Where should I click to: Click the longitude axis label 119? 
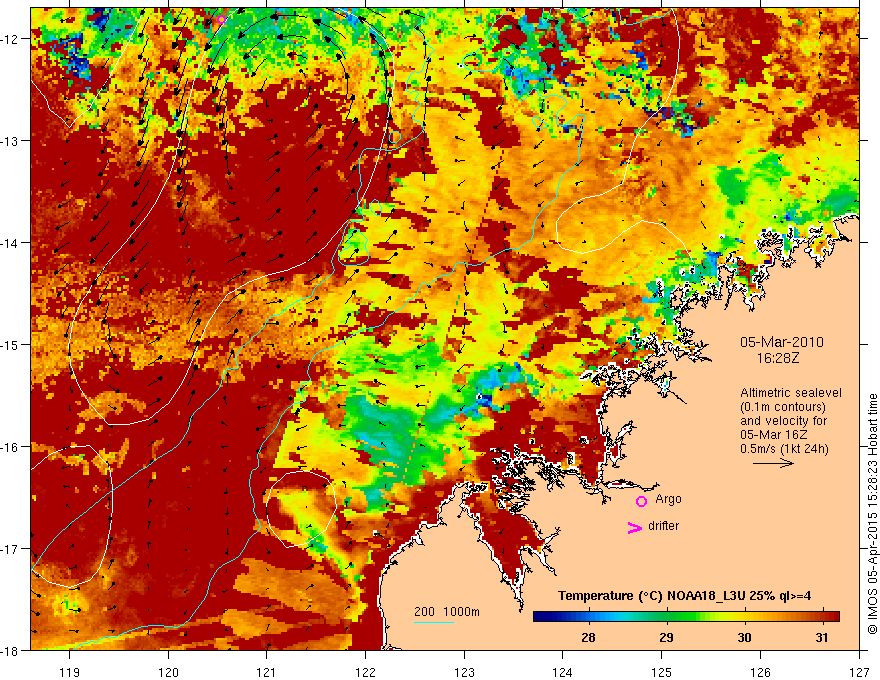[70, 672]
